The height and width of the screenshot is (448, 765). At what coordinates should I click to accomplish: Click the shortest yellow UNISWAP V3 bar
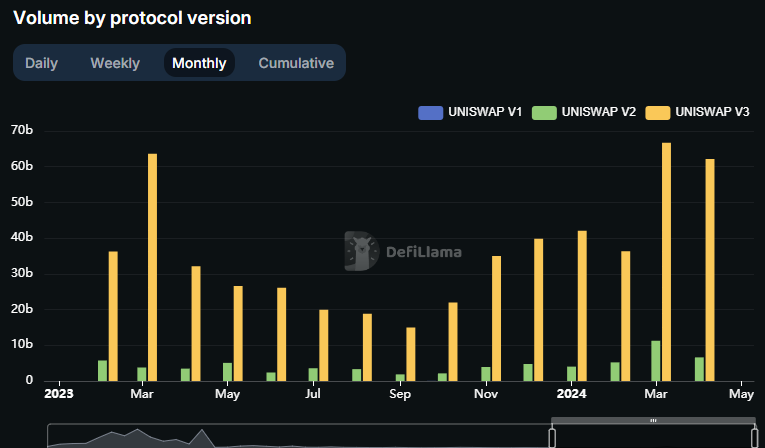411,354
